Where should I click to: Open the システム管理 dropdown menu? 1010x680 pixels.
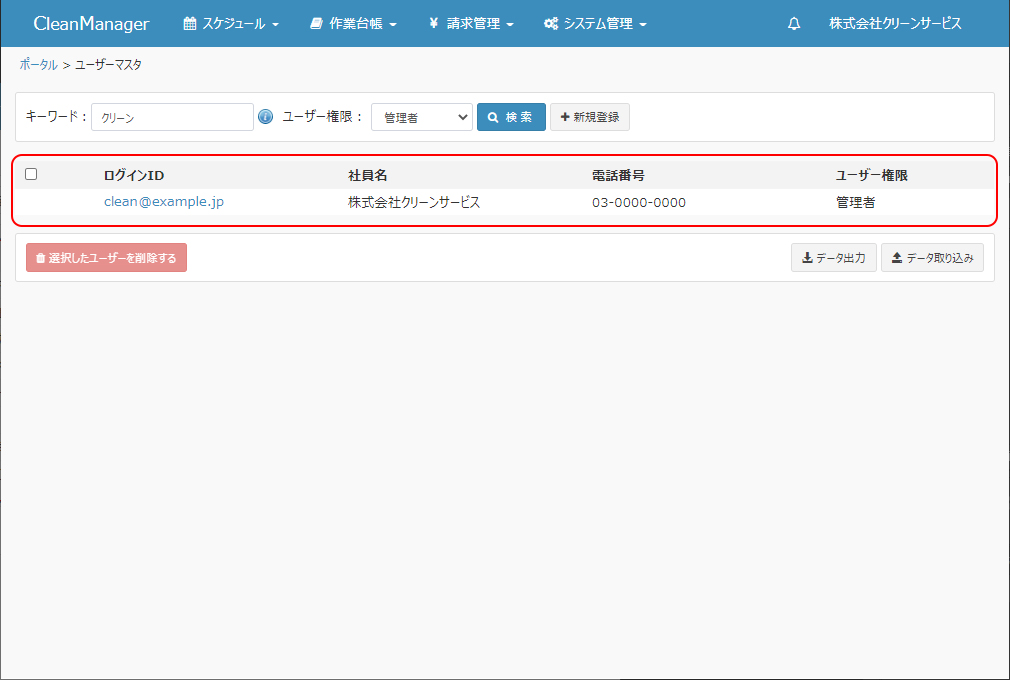(x=595, y=24)
